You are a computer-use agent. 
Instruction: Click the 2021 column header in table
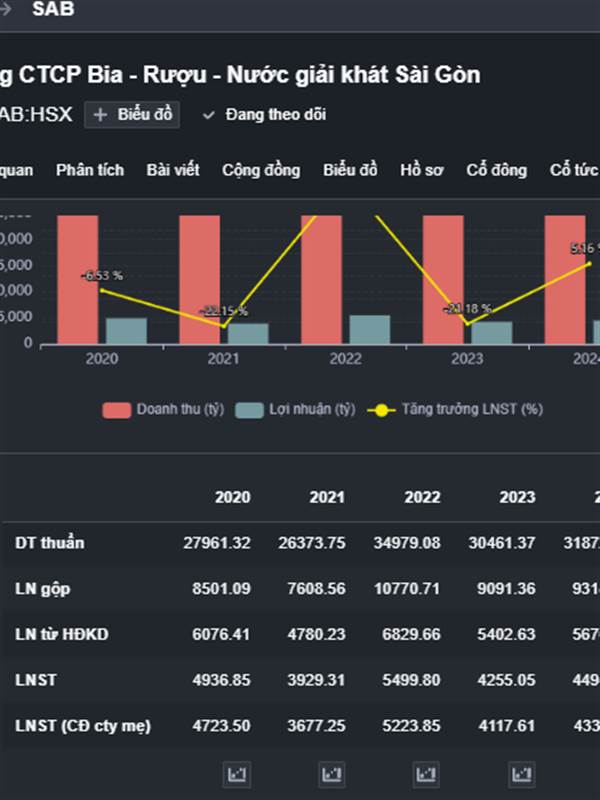327,497
